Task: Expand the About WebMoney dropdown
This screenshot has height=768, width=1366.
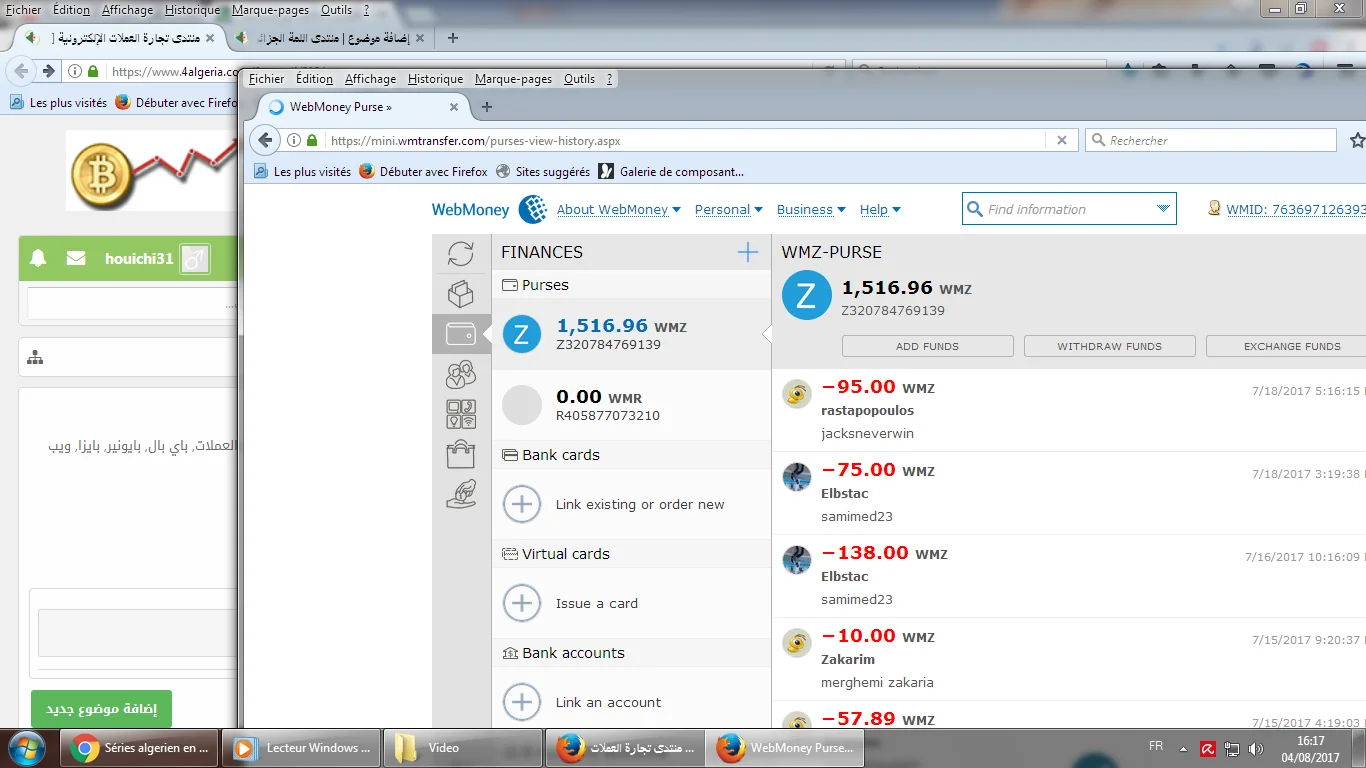Action: [x=618, y=210]
